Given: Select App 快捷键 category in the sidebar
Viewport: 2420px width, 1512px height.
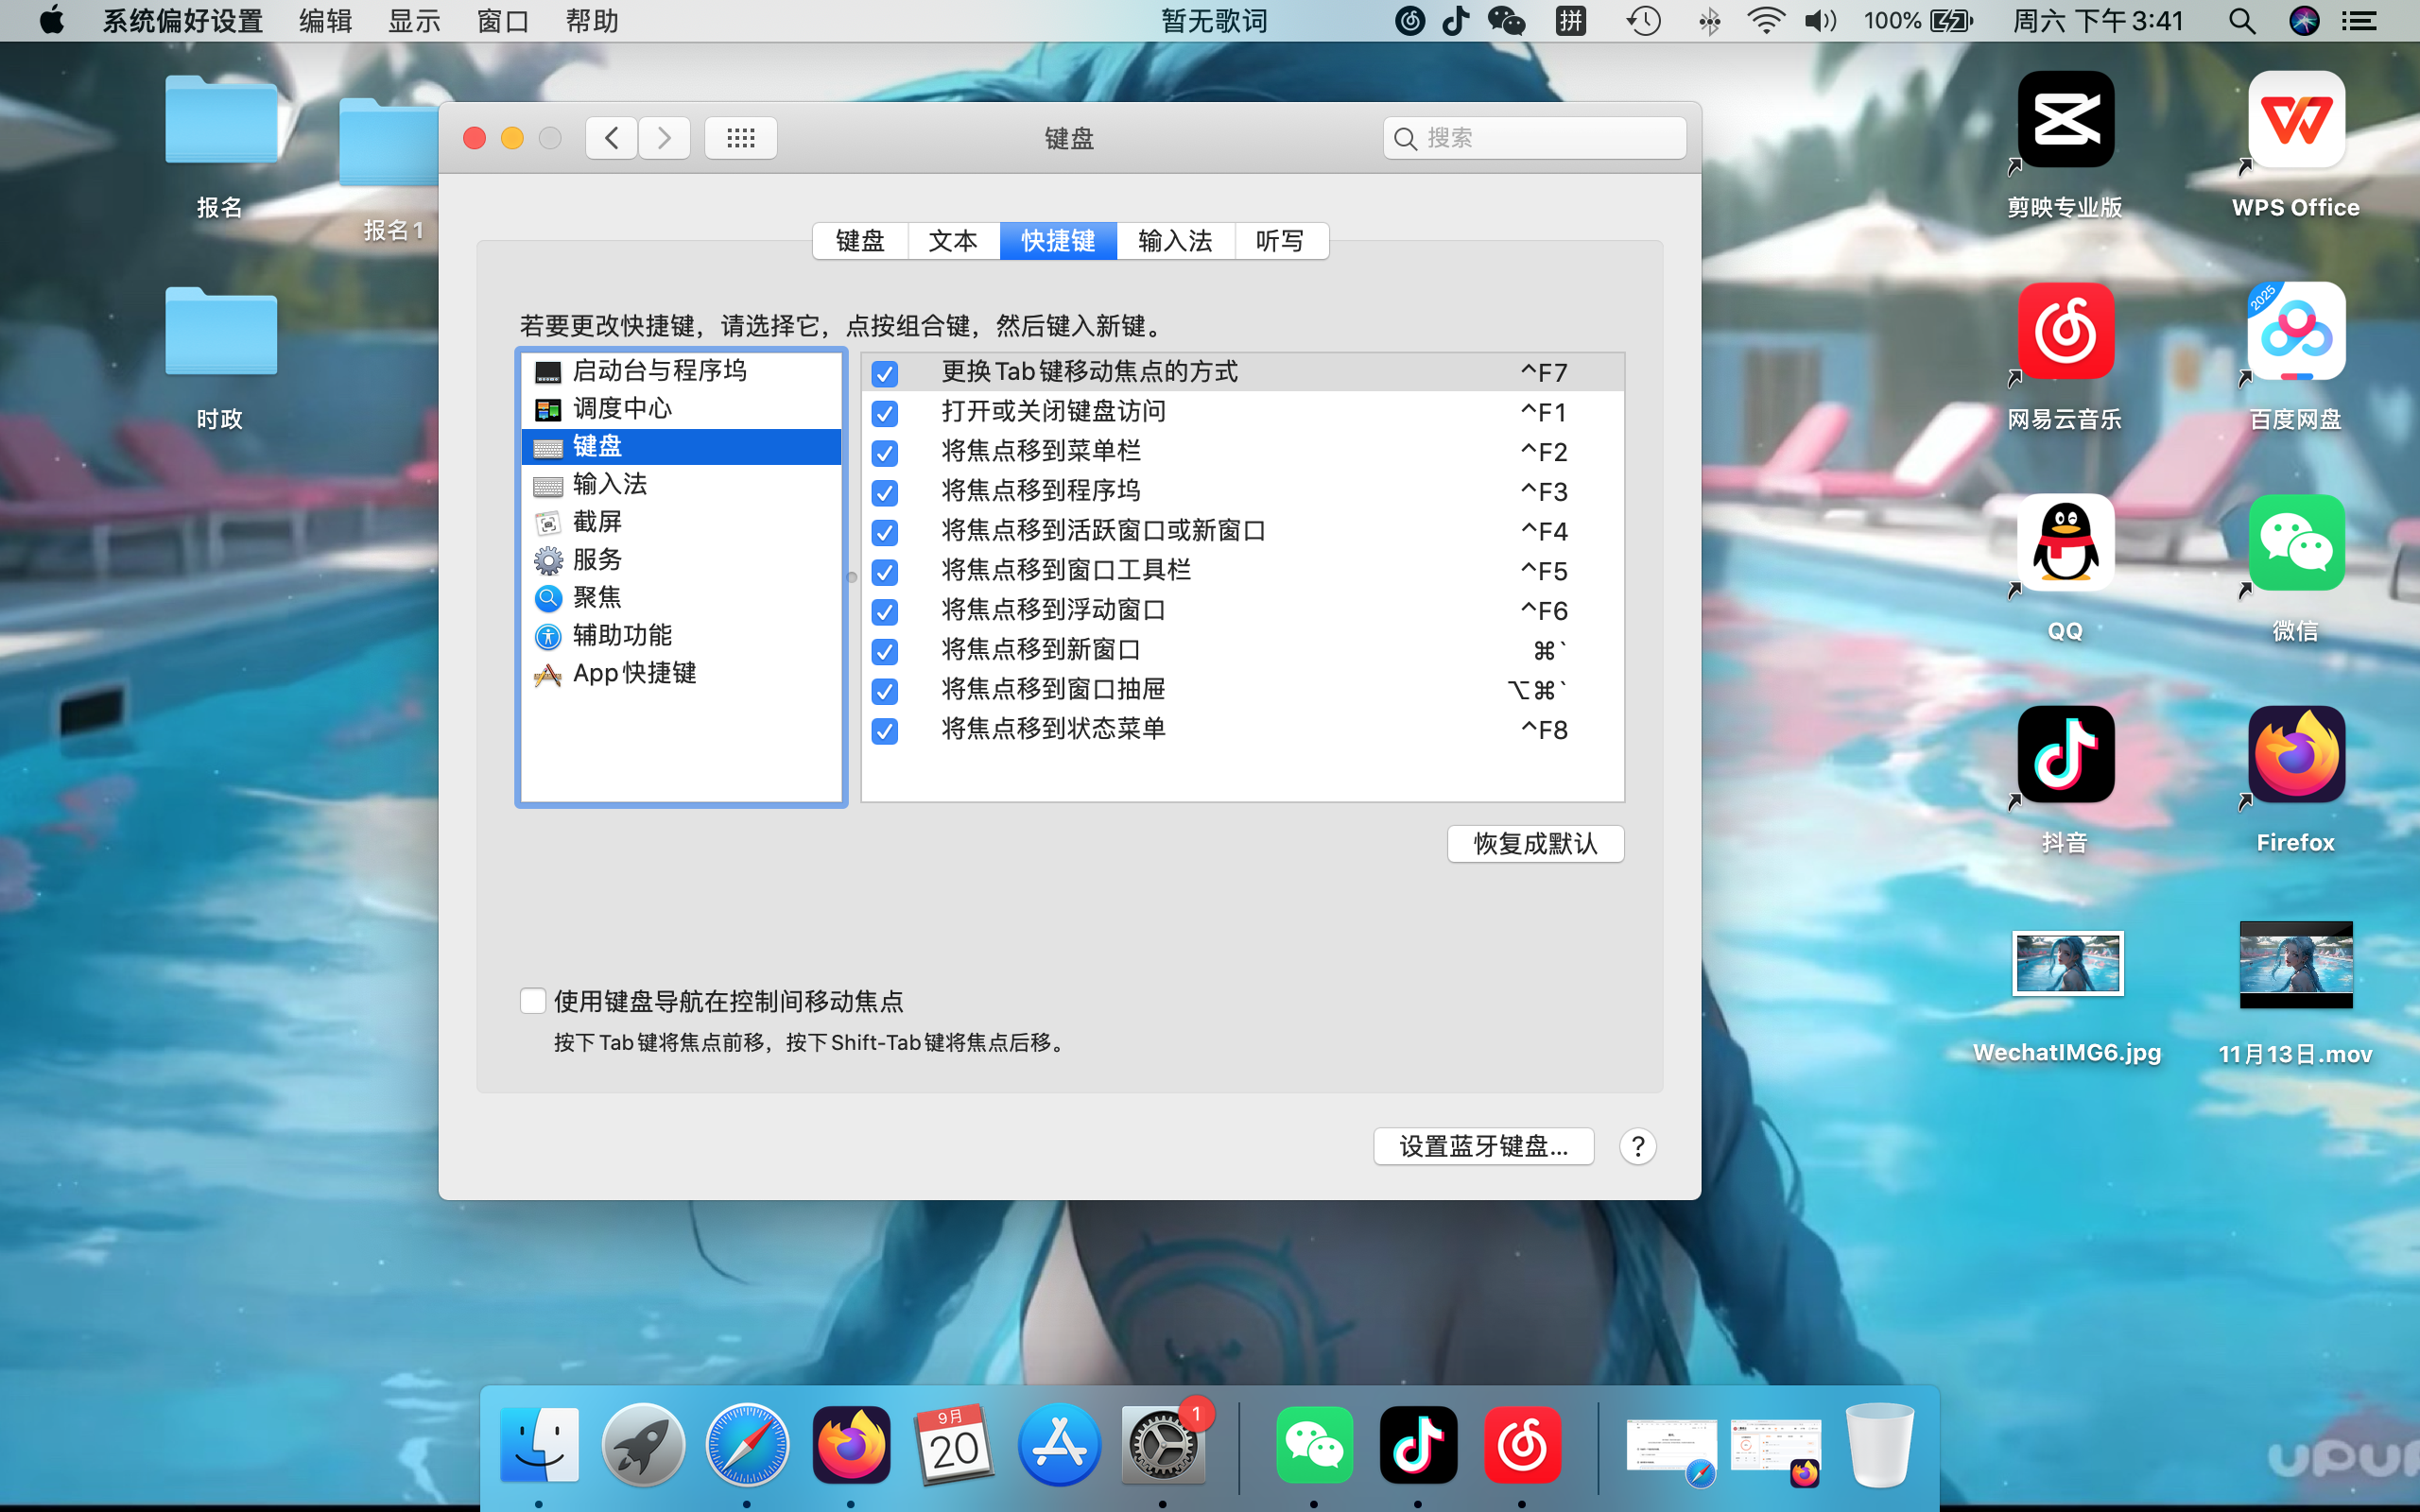Looking at the screenshot, I should click(634, 673).
